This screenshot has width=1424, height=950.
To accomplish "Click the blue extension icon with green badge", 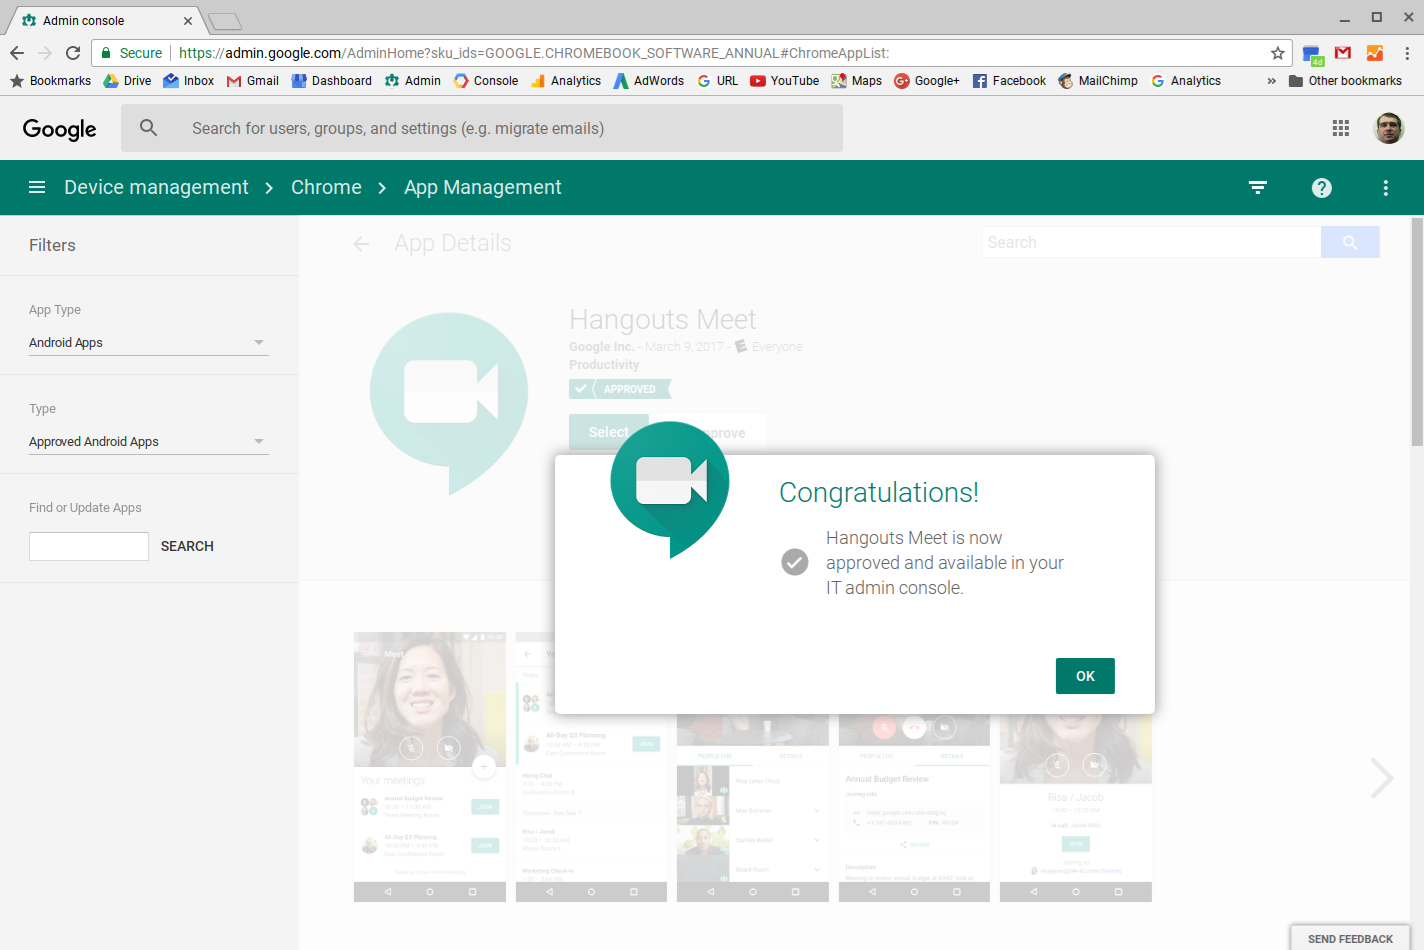I will click(1312, 54).
